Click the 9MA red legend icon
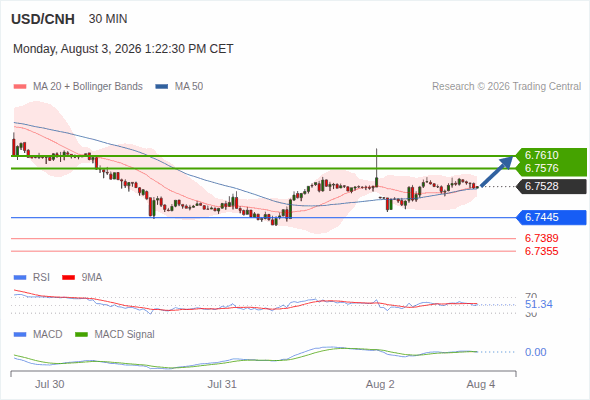The width and height of the screenshot is (590, 400). coord(68,278)
